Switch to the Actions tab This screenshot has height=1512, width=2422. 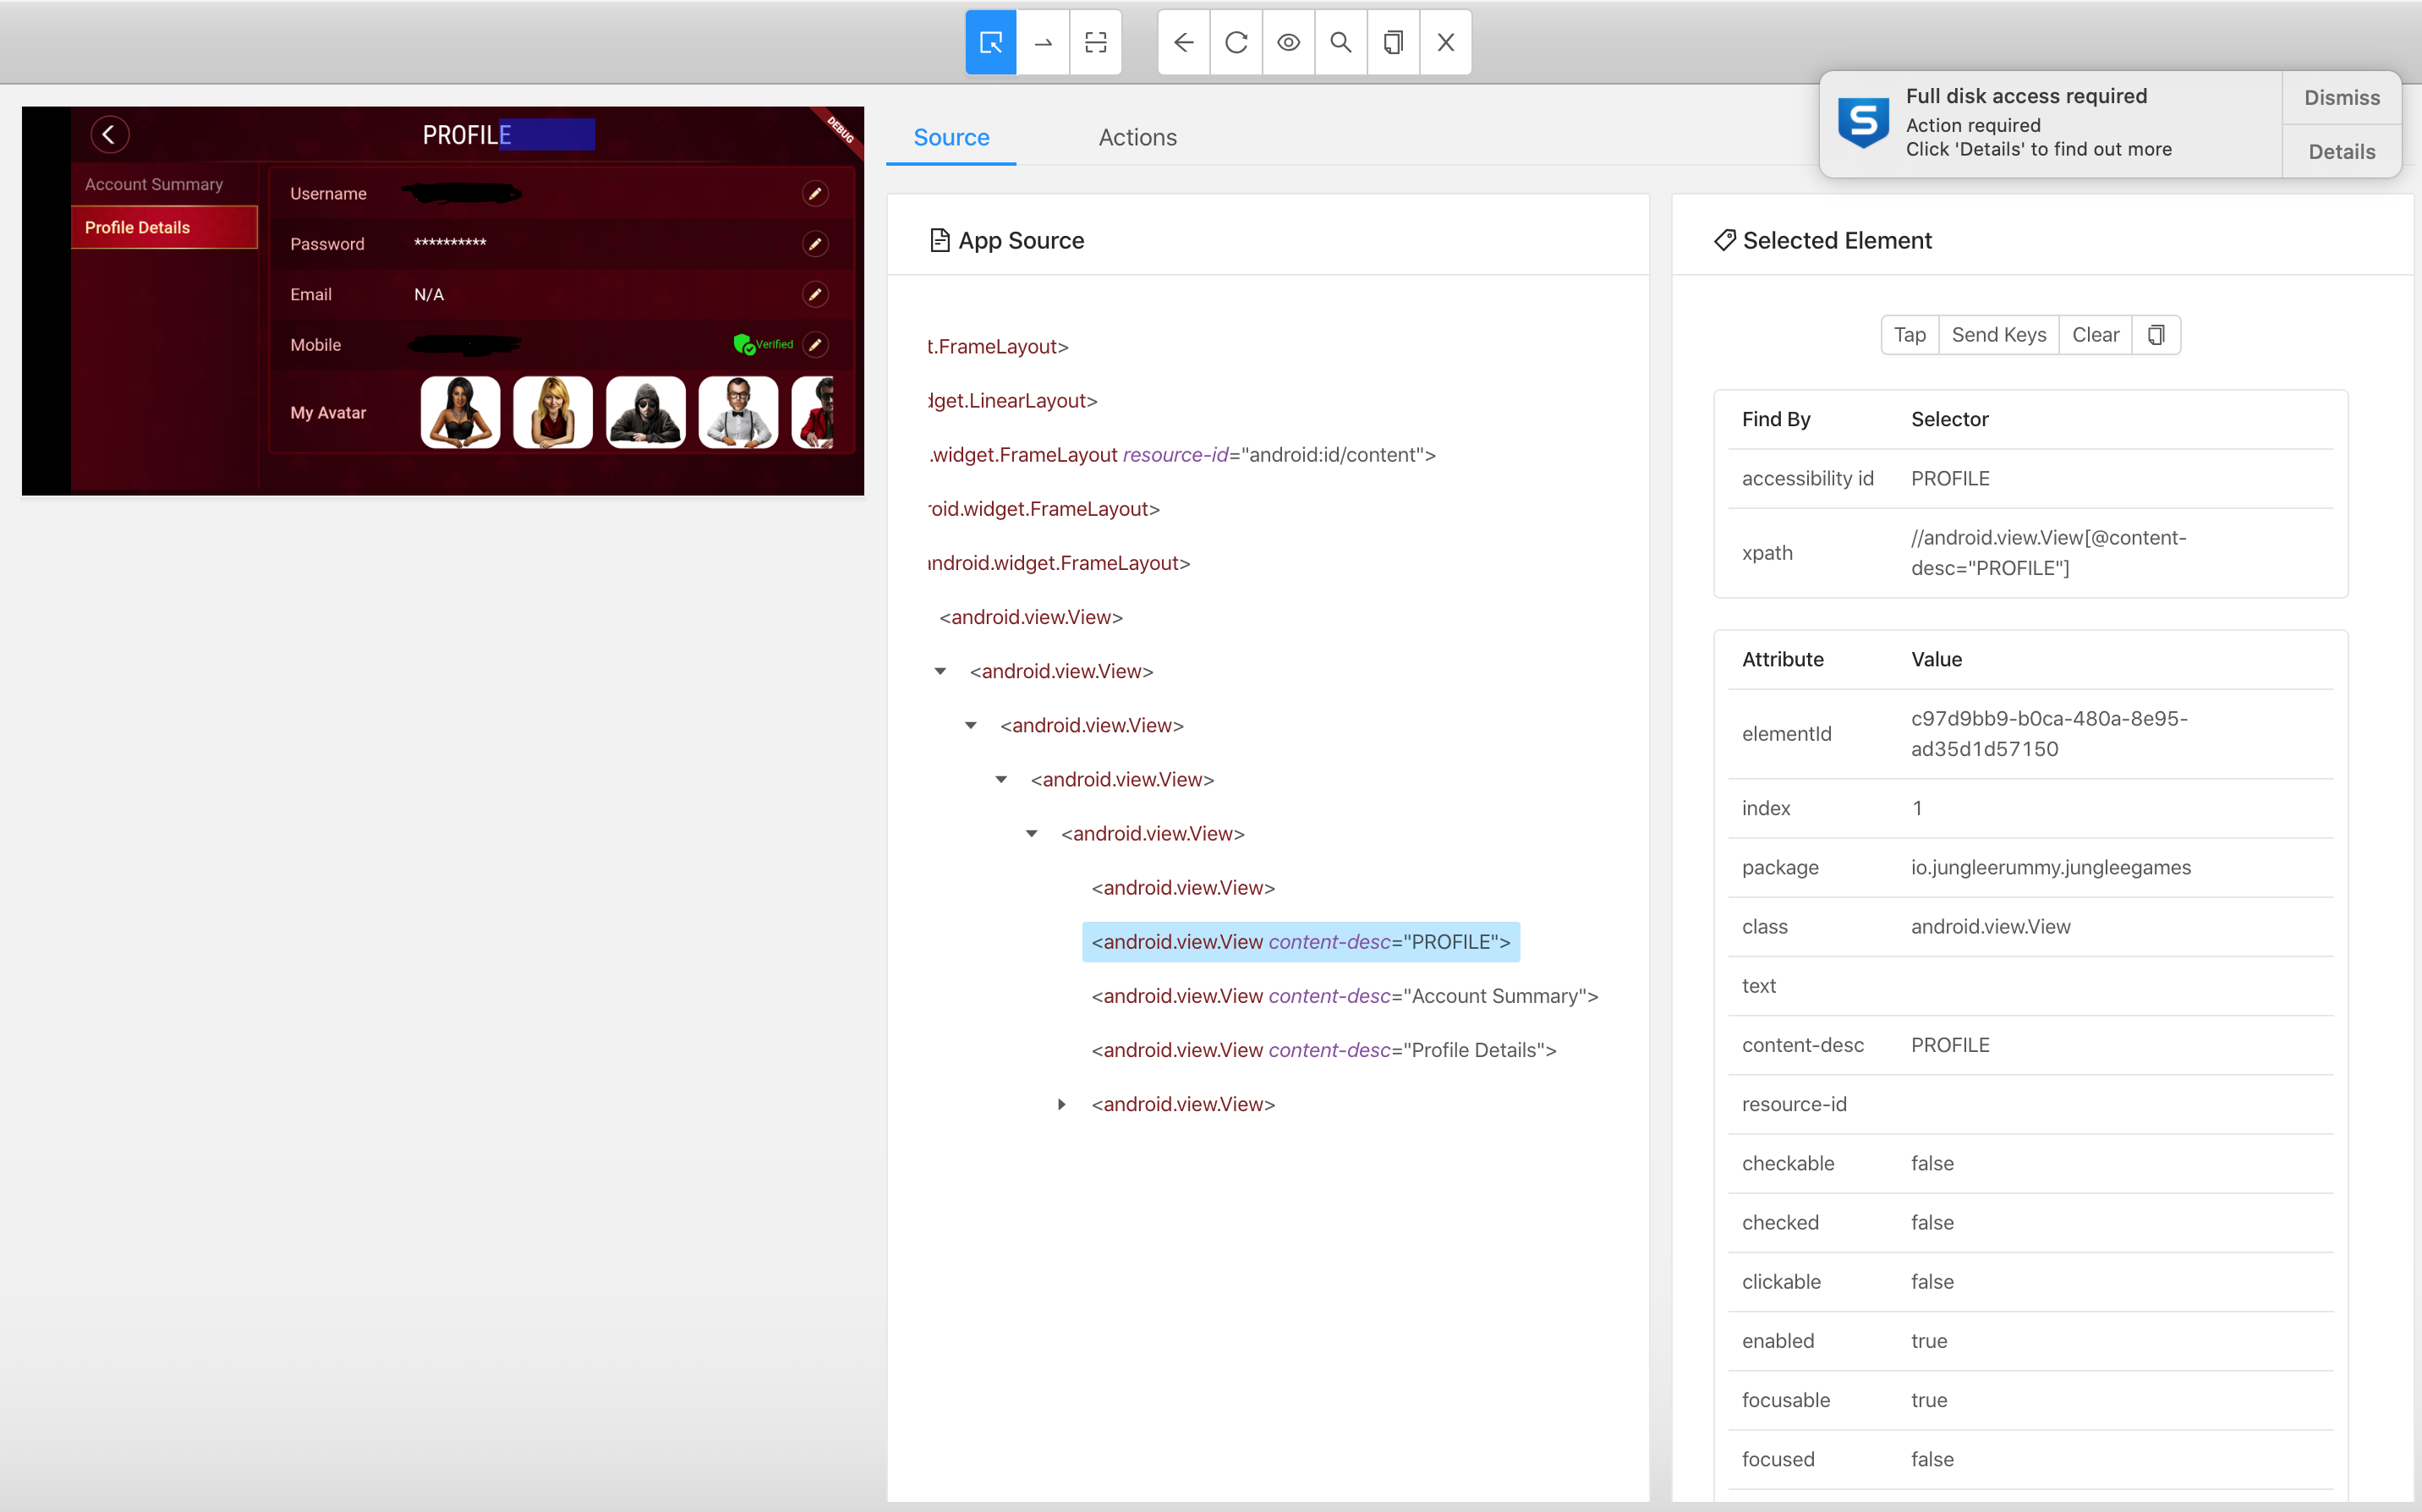click(x=1137, y=137)
